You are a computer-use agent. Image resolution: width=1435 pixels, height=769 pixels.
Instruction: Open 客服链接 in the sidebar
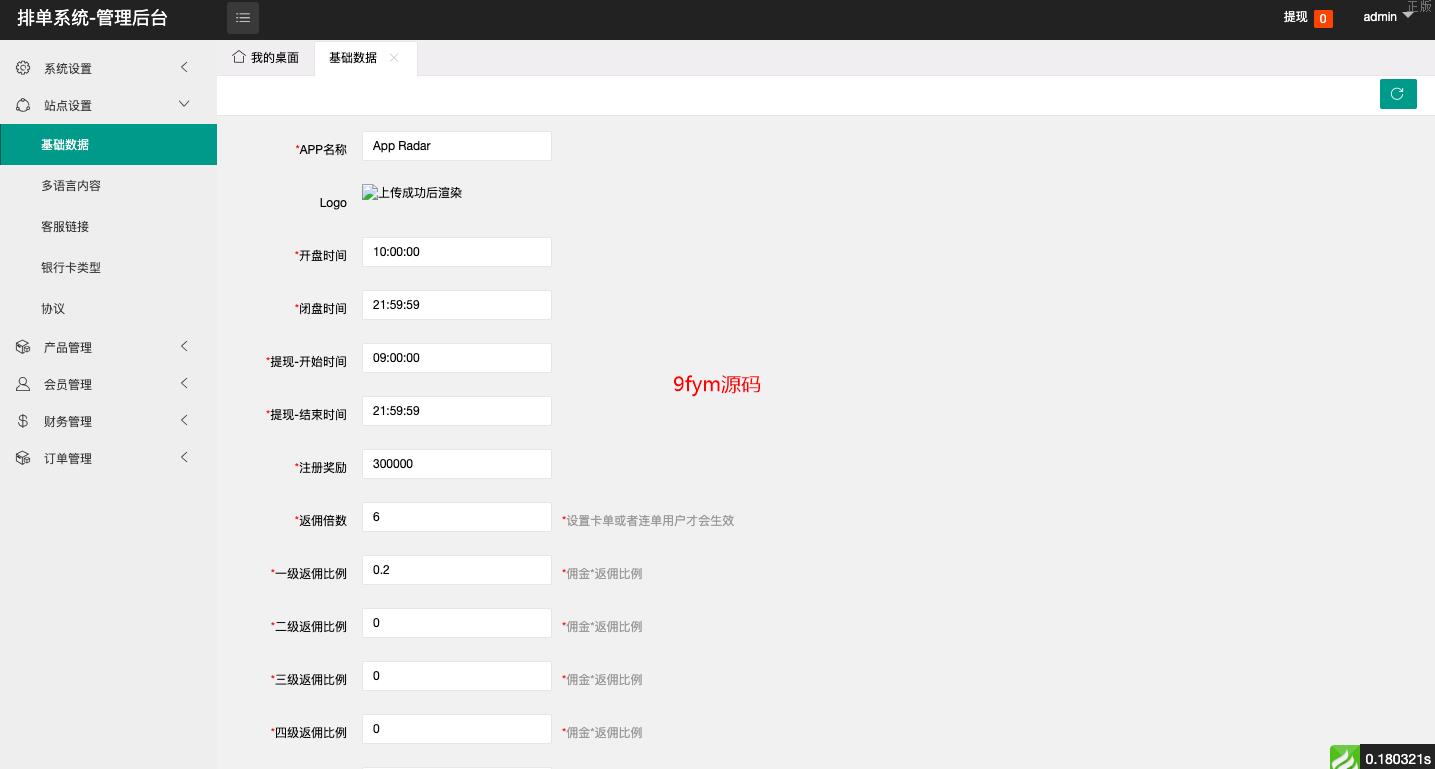tap(65, 227)
